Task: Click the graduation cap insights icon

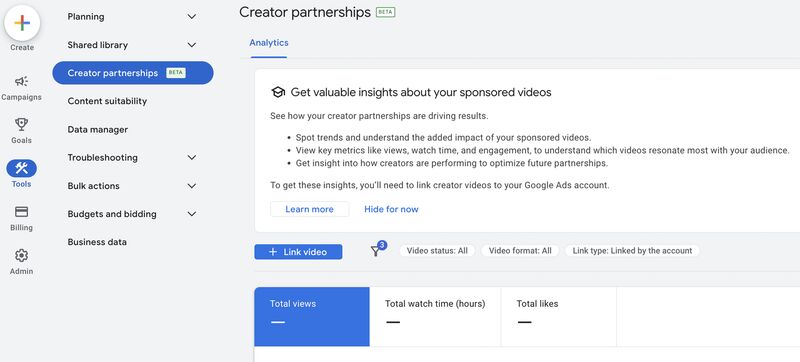Action: coord(278,92)
